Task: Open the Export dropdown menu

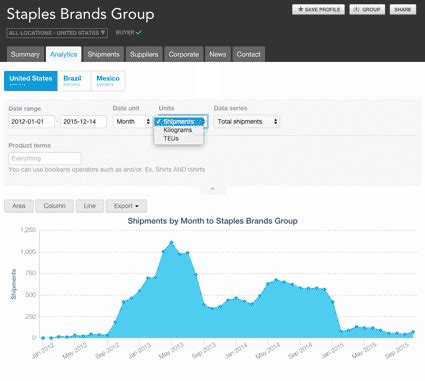Action: (x=126, y=206)
